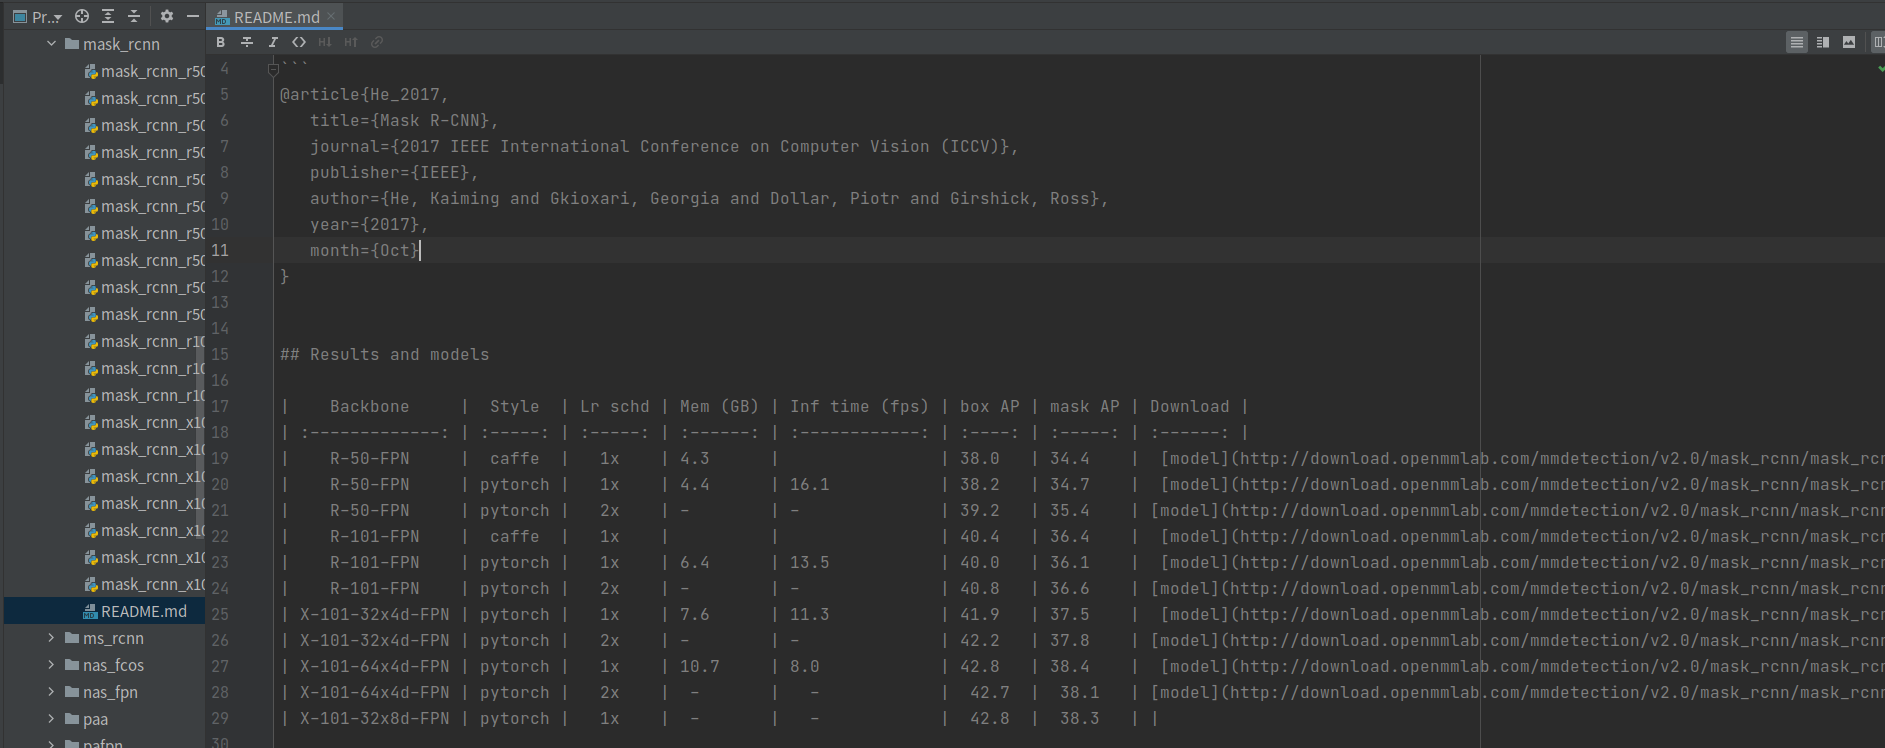Switch to editor and preview split mode
1885x748 pixels.
tap(1823, 42)
